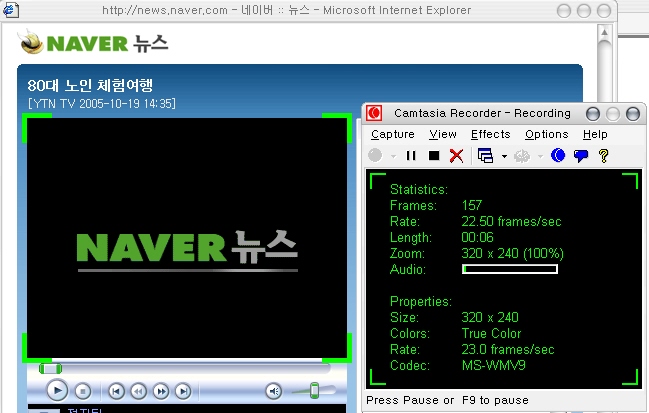The image size is (649, 413).
Task: Open the Options menu
Action: [x=546, y=134]
